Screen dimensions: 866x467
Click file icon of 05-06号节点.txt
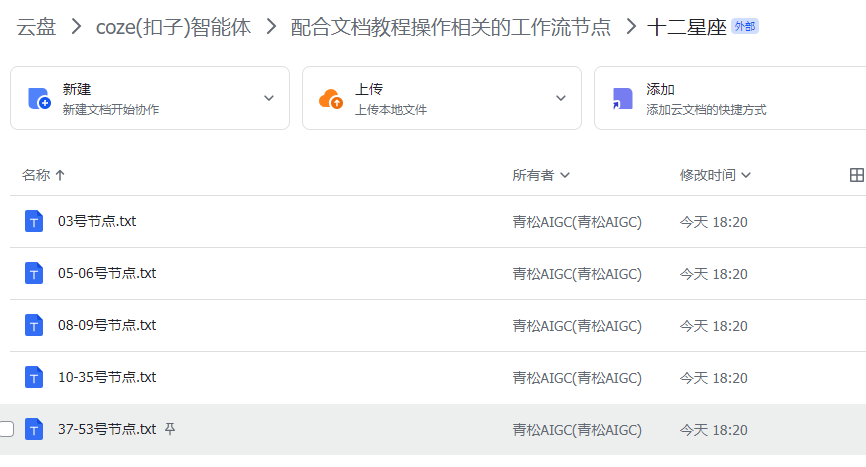[34, 273]
